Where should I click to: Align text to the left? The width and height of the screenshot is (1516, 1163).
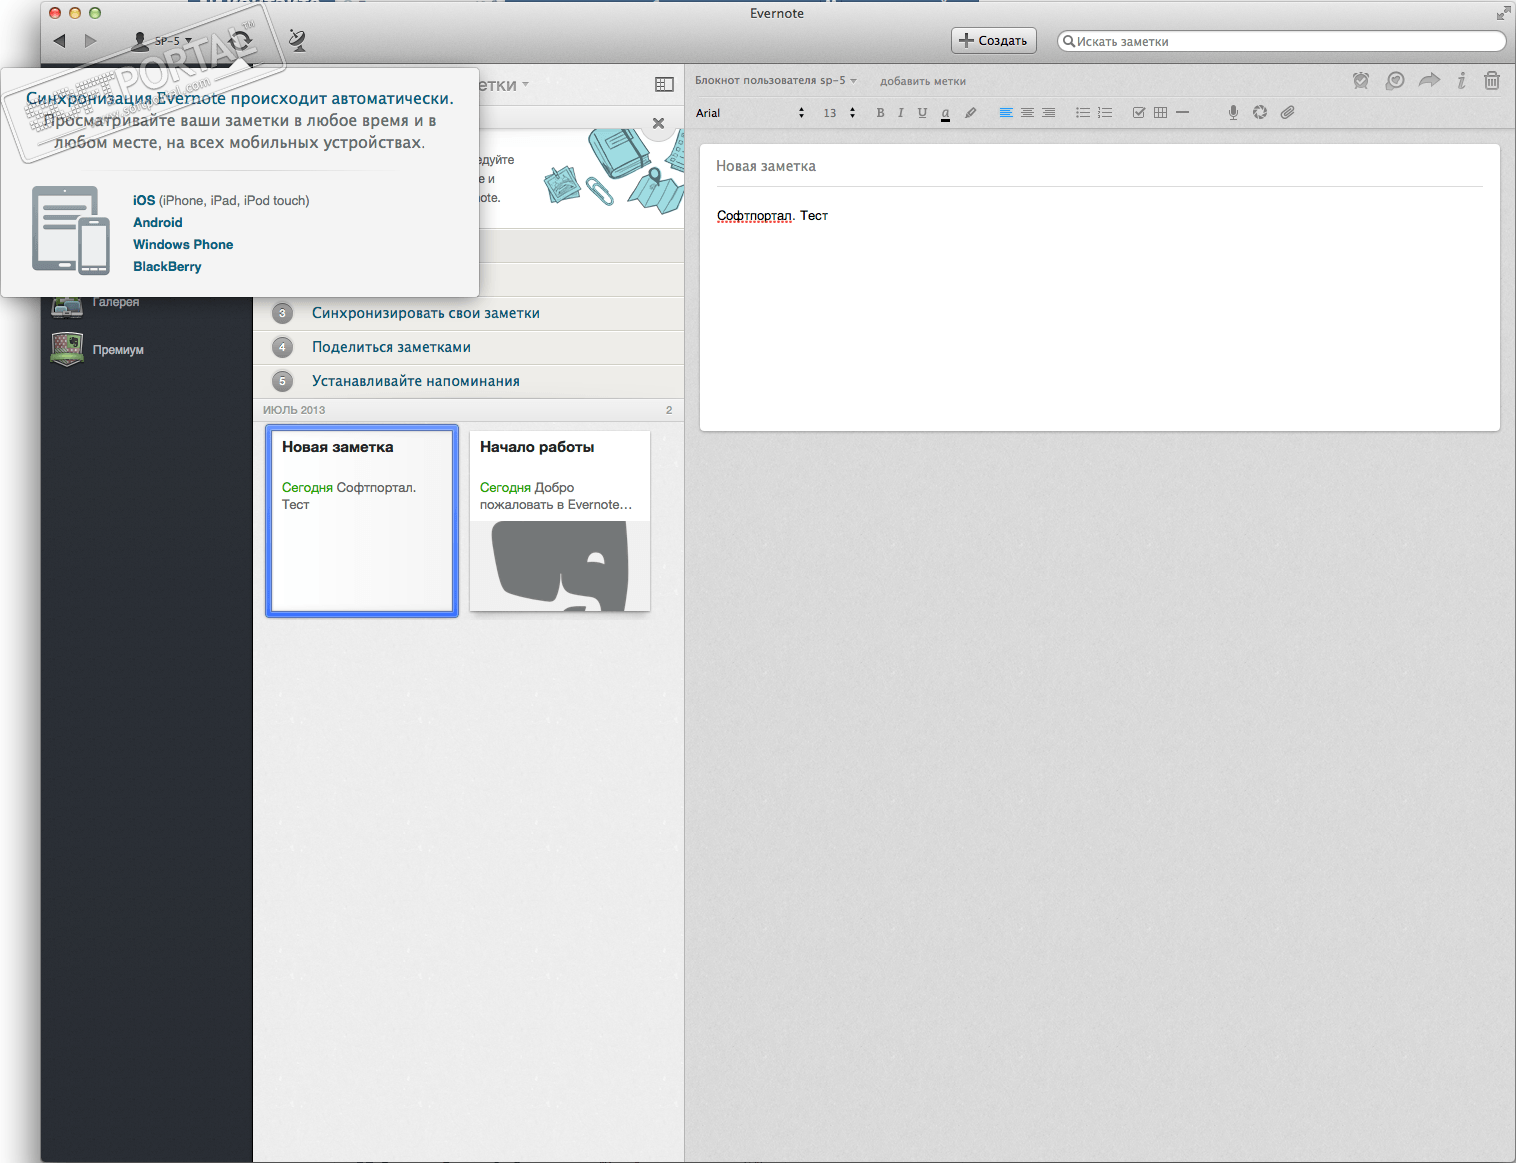pos(1006,113)
